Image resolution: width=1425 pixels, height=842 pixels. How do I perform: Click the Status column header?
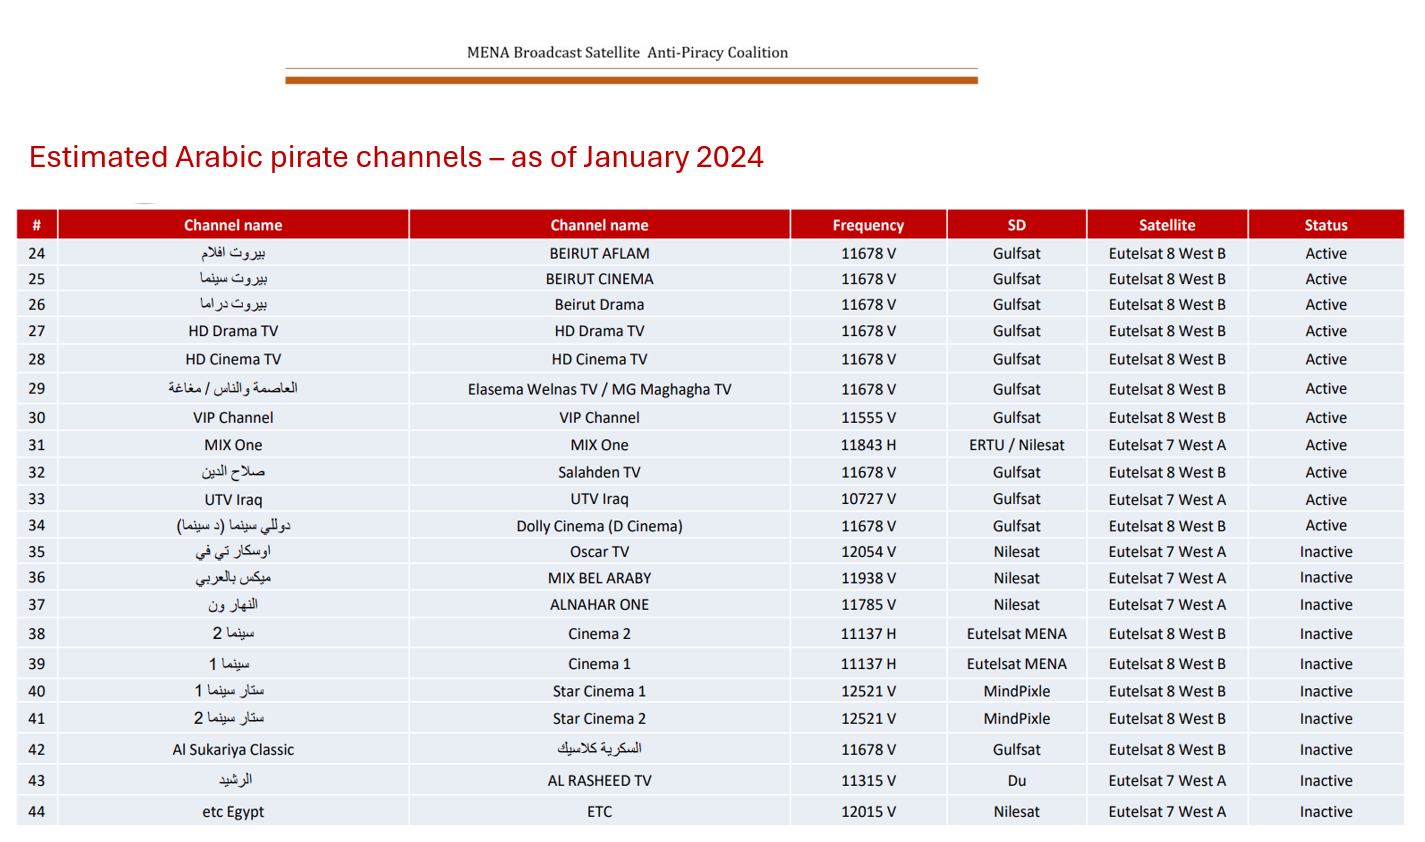[x=1325, y=225]
